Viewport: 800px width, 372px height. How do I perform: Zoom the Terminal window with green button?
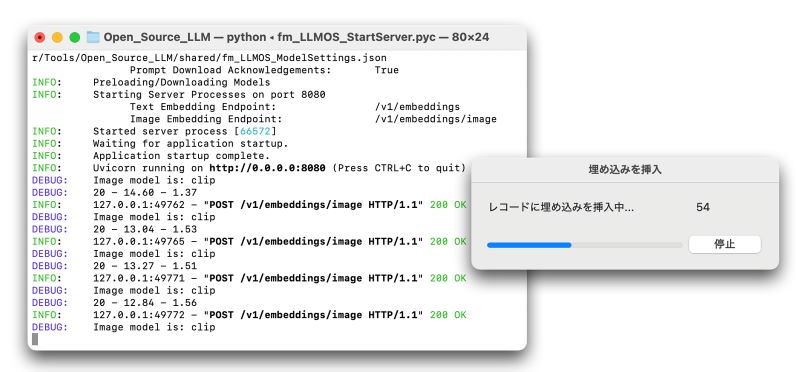click(x=74, y=37)
